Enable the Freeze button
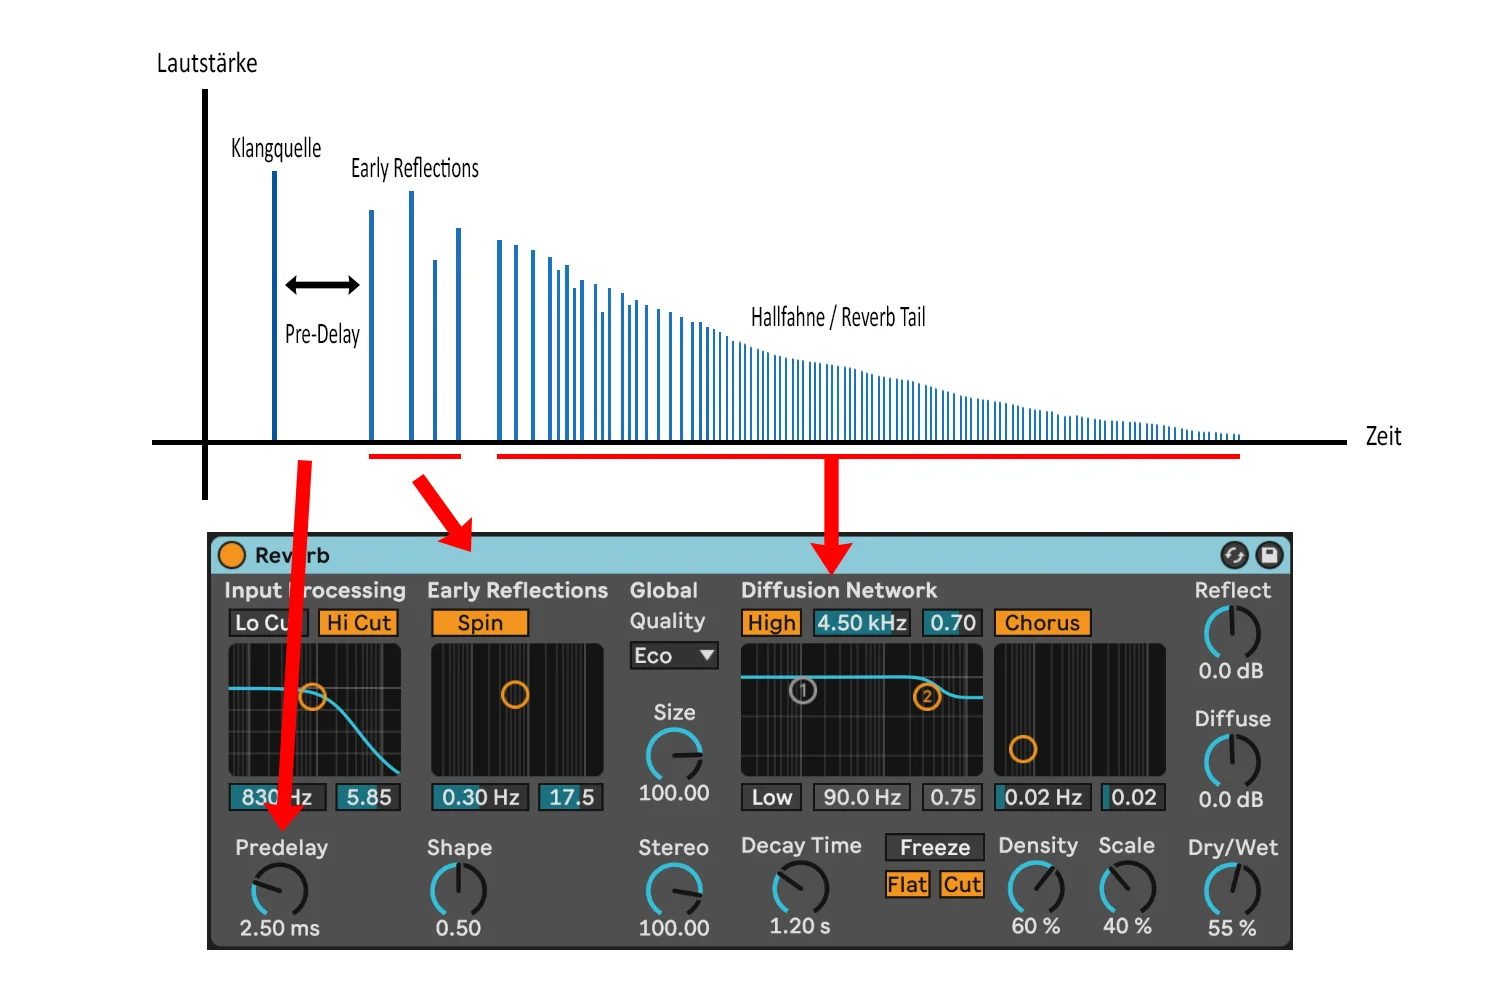Viewport: 1500px width, 1000px height. [x=934, y=848]
